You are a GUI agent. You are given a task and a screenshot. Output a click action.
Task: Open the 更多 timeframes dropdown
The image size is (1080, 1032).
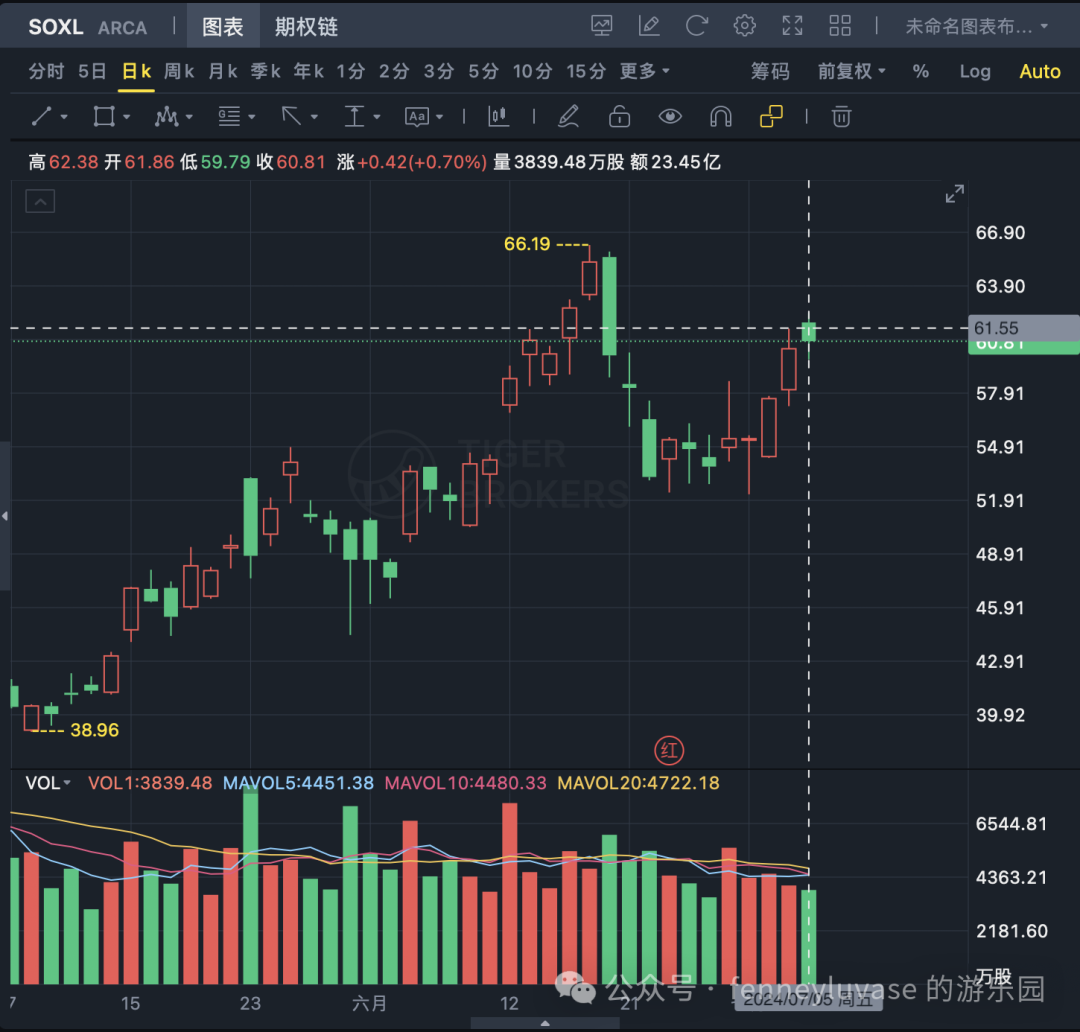click(x=644, y=71)
